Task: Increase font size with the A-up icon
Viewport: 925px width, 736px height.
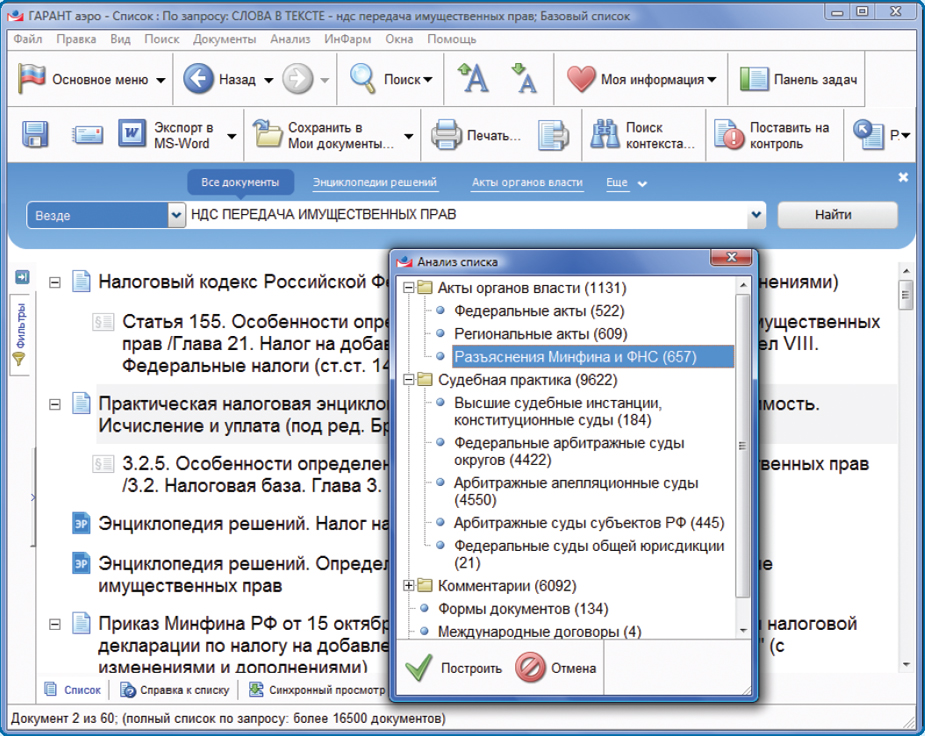Action: coord(471,79)
